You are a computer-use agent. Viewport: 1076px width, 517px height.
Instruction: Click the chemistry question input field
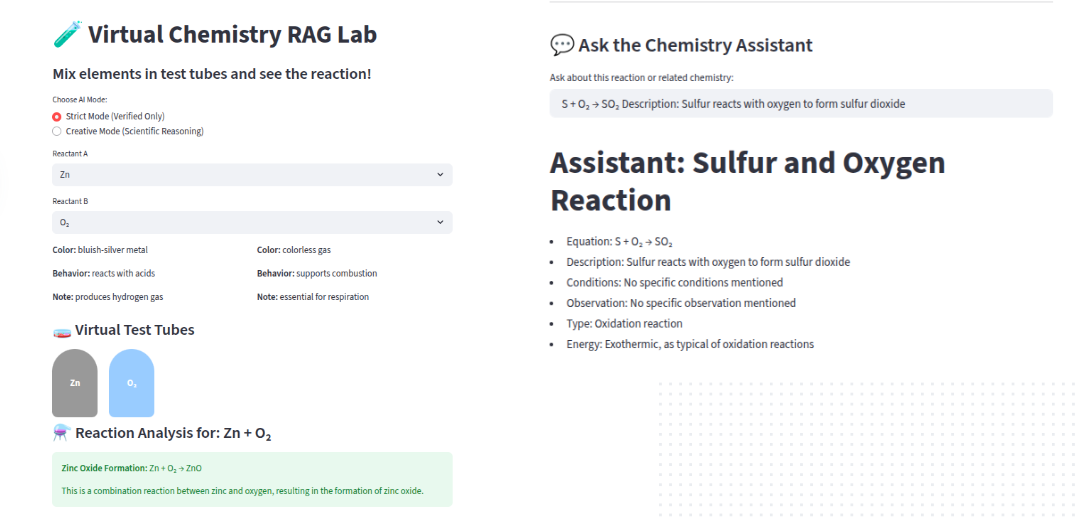pos(801,103)
